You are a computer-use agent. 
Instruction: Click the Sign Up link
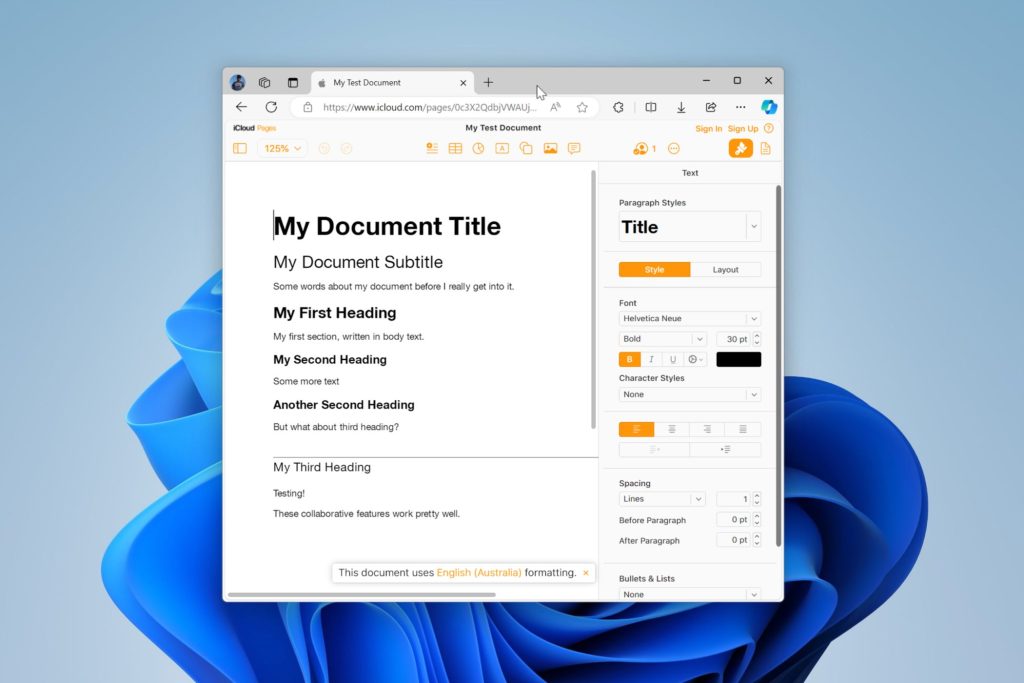[x=743, y=129]
